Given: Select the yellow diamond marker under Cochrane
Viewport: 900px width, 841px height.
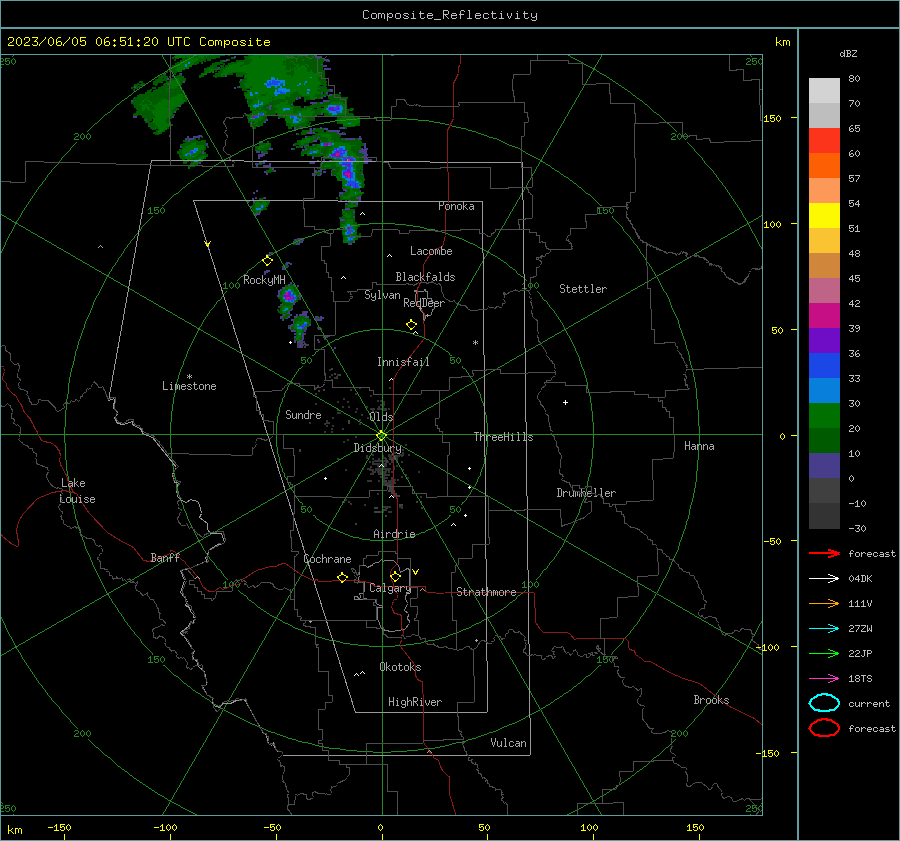Looking at the screenshot, I should (x=342, y=577).
